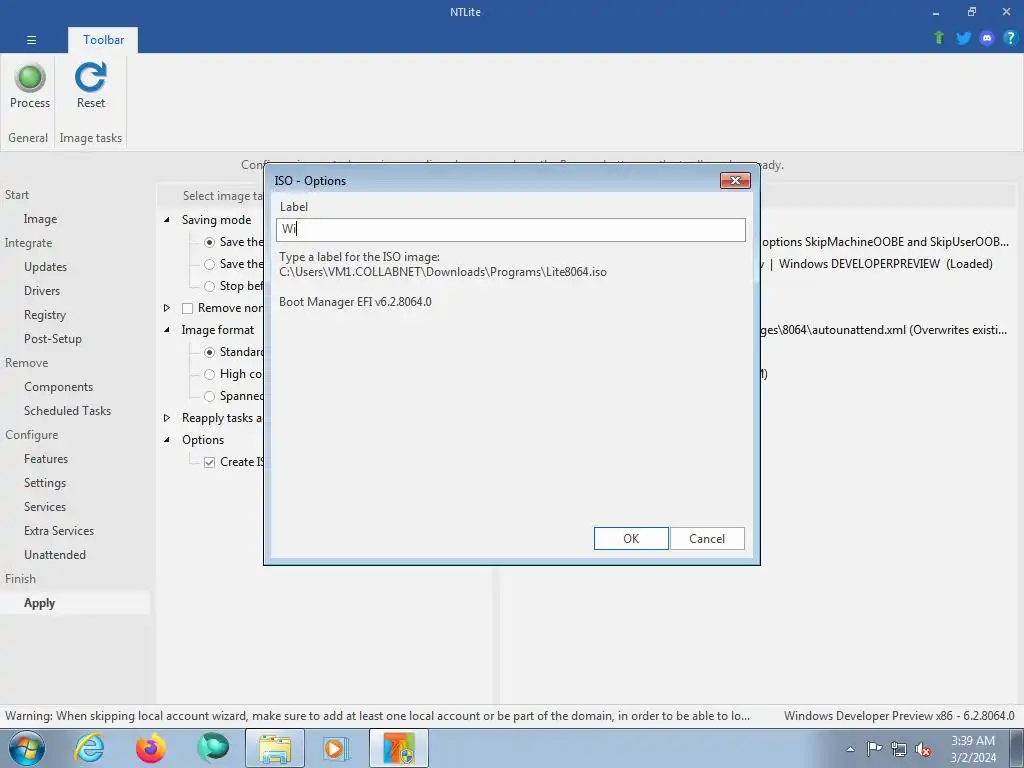Open the Twitter bird icon link
This screenshot has height=768, width=1024.
[x=963, y=38]
